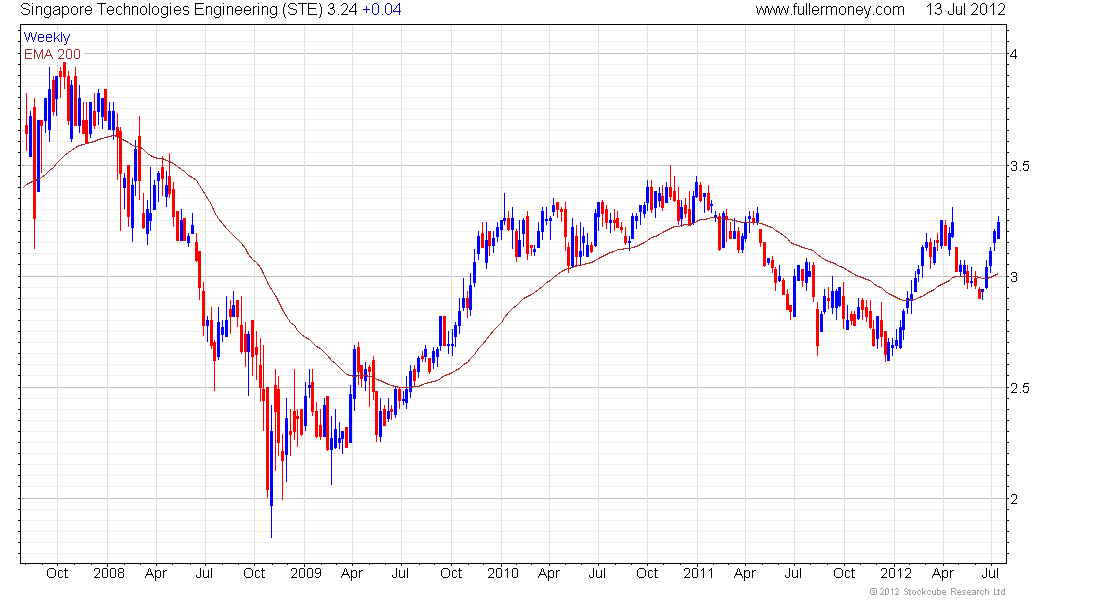Click the '2010' x-axis label
Viewport: 1100px width, 600px height.
pos(503,573)
